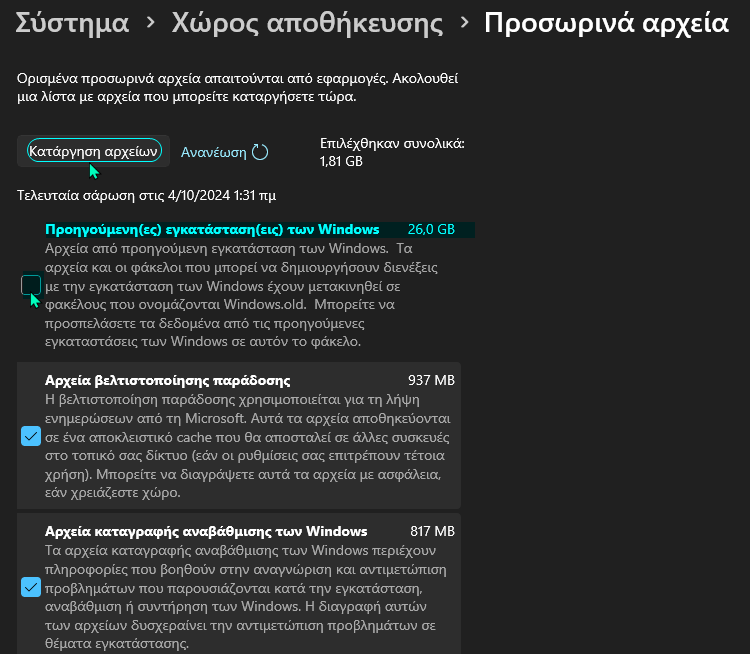The width and height of the screenshot is (750, 654).
Task: Click the 26,0 GB size value
Action: [431, 230]
